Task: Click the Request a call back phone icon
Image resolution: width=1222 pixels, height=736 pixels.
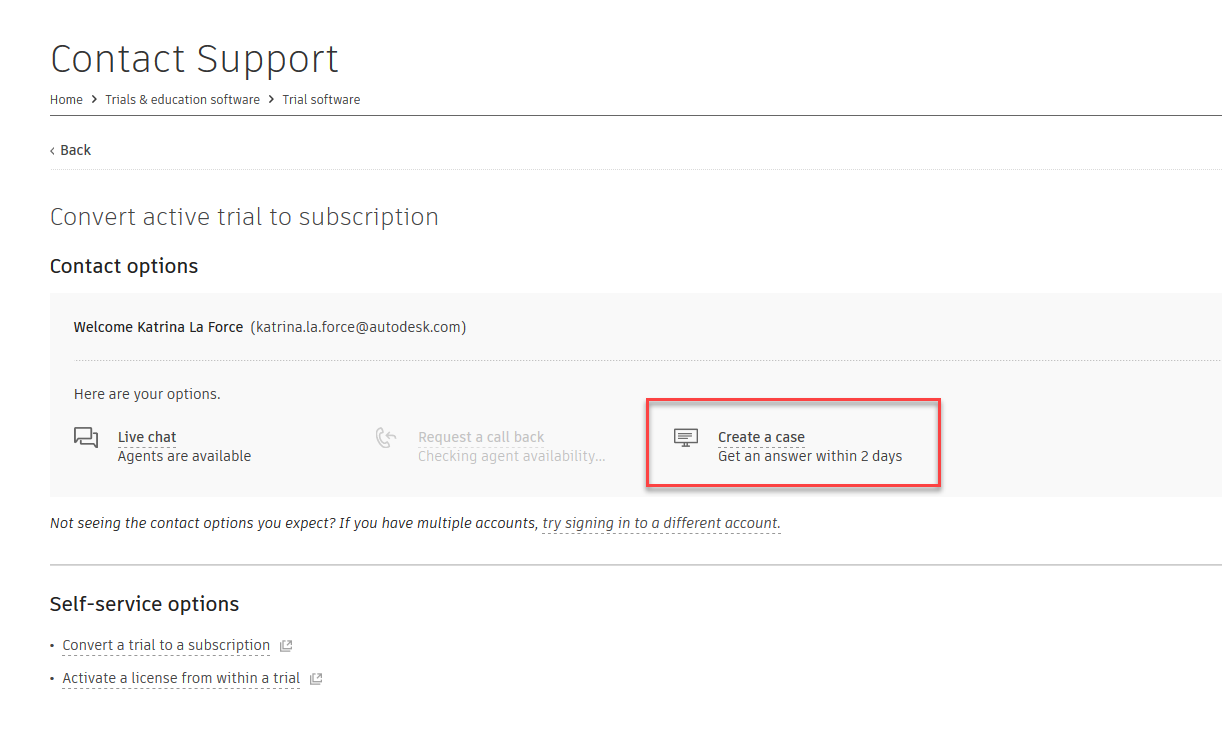Action: pos(386,437)
